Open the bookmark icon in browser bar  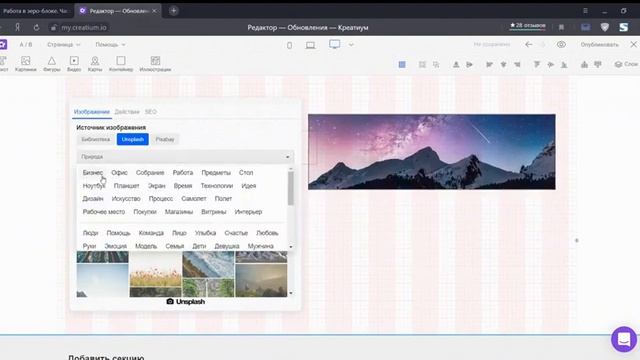click(561, 27)
